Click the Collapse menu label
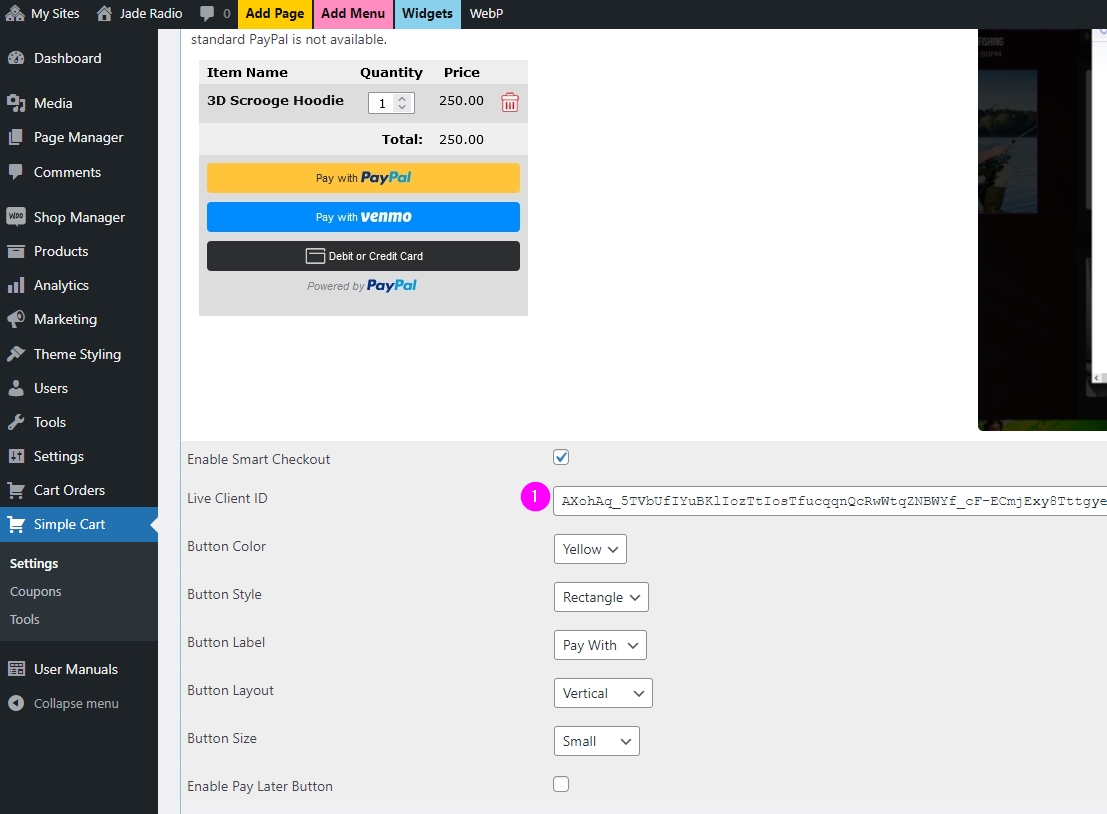The height and width of the screenshot is (814, 1107). 76,704
